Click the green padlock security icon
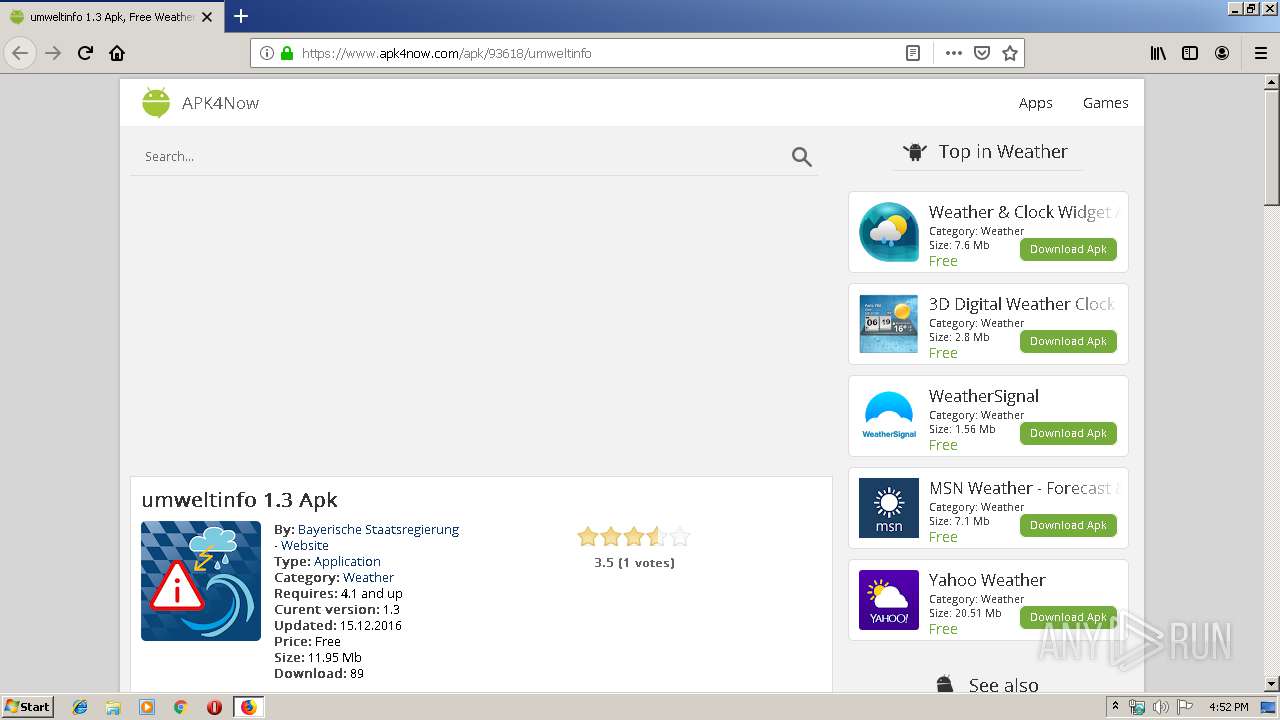The width and height of the screenshot is (1280, 720). click(287, 53)
